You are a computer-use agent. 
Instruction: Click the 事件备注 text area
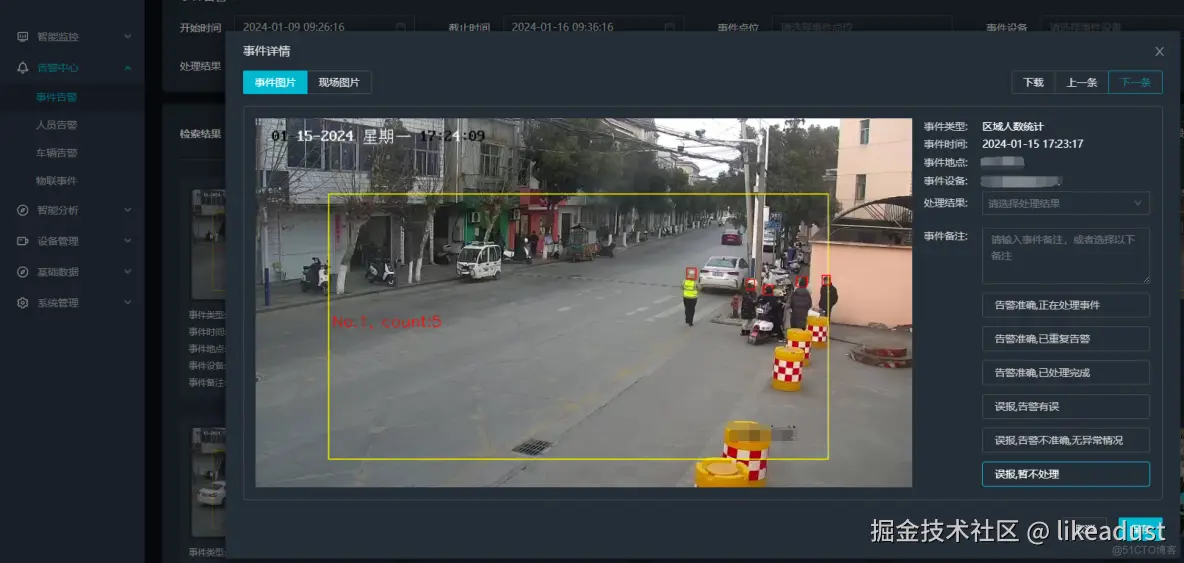pyautogui.click(x=1065, y=256)
